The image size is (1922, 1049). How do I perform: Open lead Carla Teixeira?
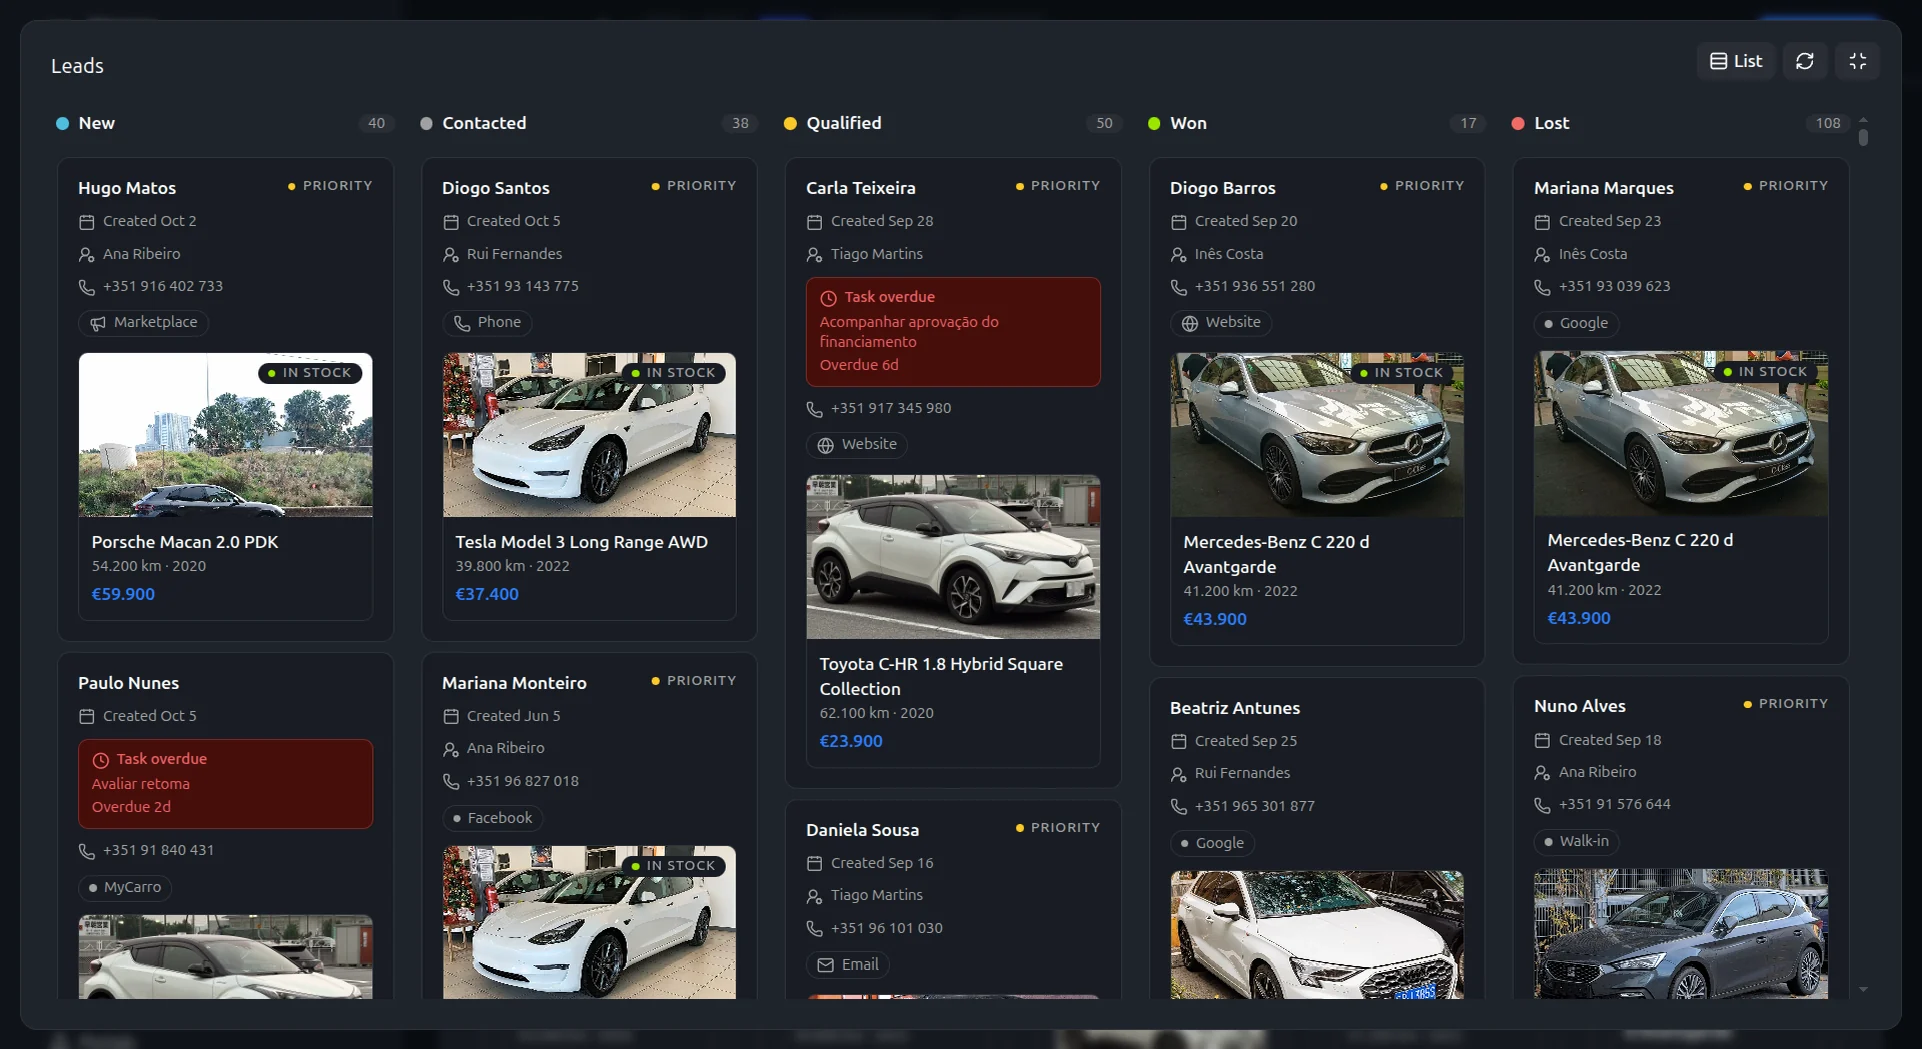(x=861, y=188)
